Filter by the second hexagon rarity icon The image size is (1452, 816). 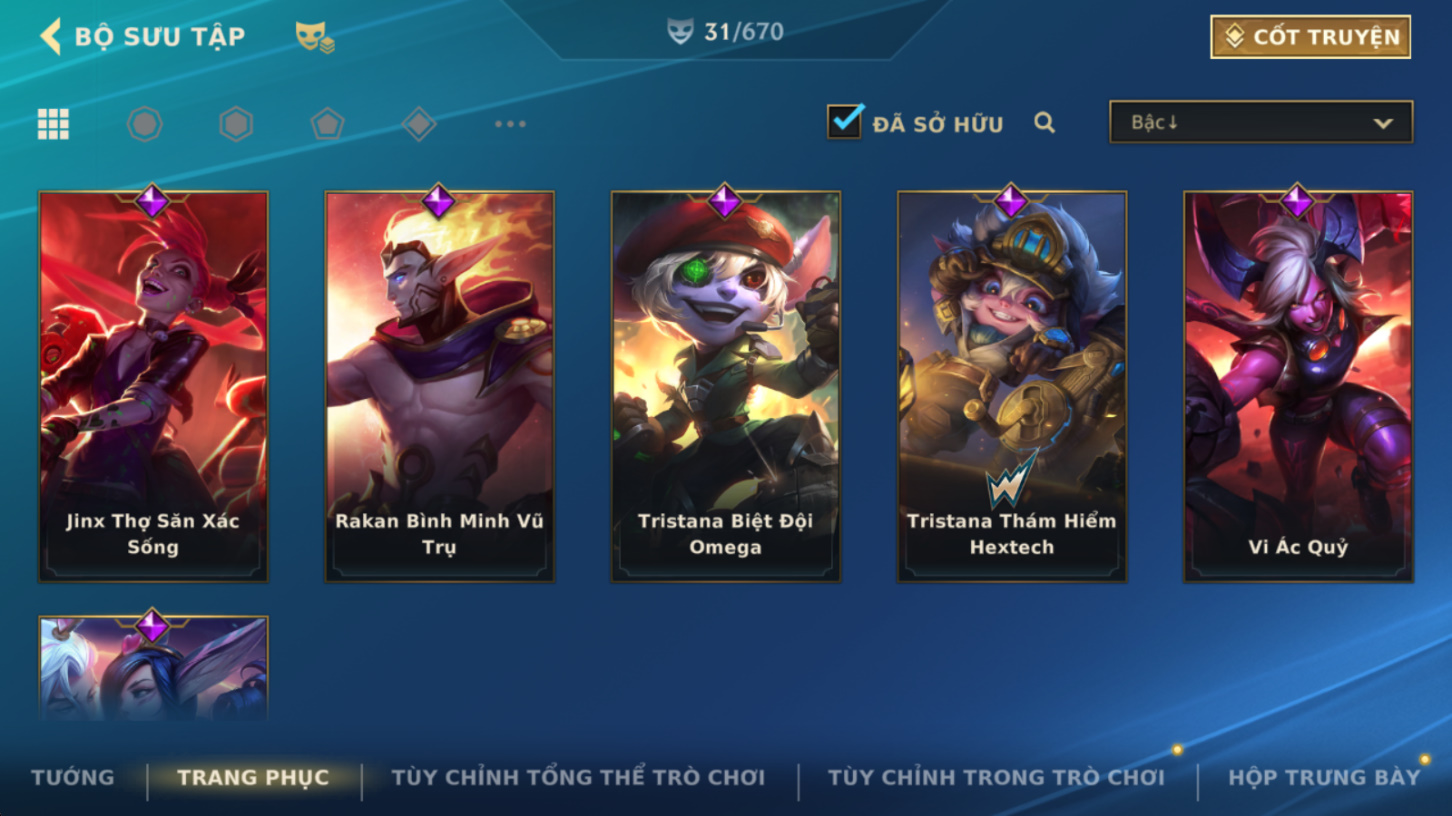[x=236, y=124]
